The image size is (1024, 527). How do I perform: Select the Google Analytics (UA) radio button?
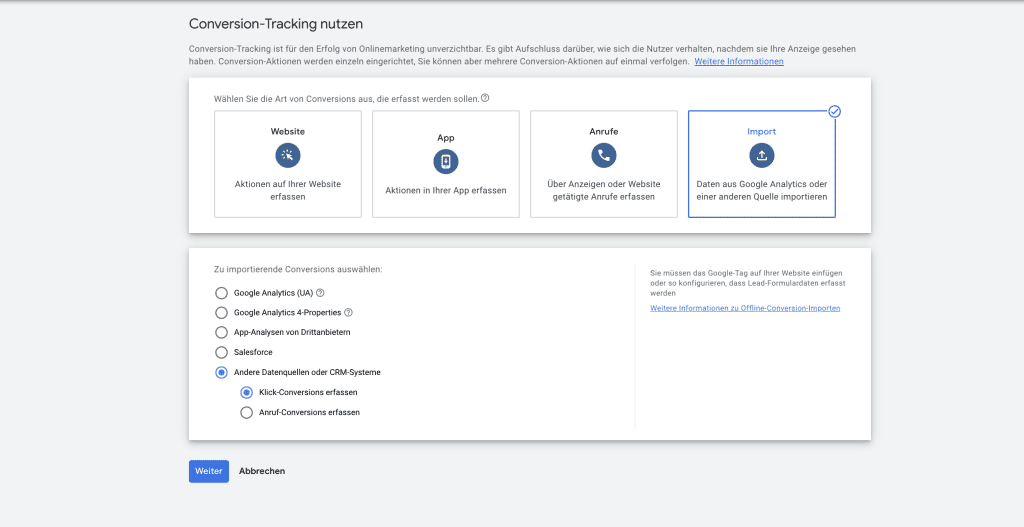(222, 293)
